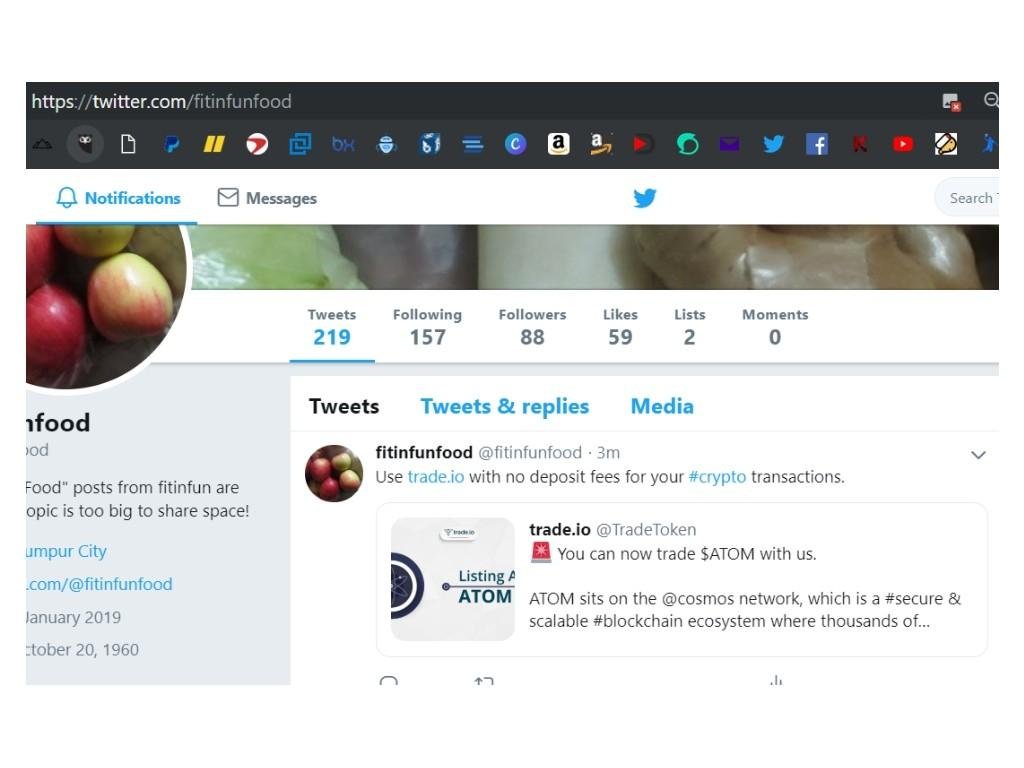Click the blue overlapping squares bookmark
Screen dimensions: 1024x768
click(300, 144)
